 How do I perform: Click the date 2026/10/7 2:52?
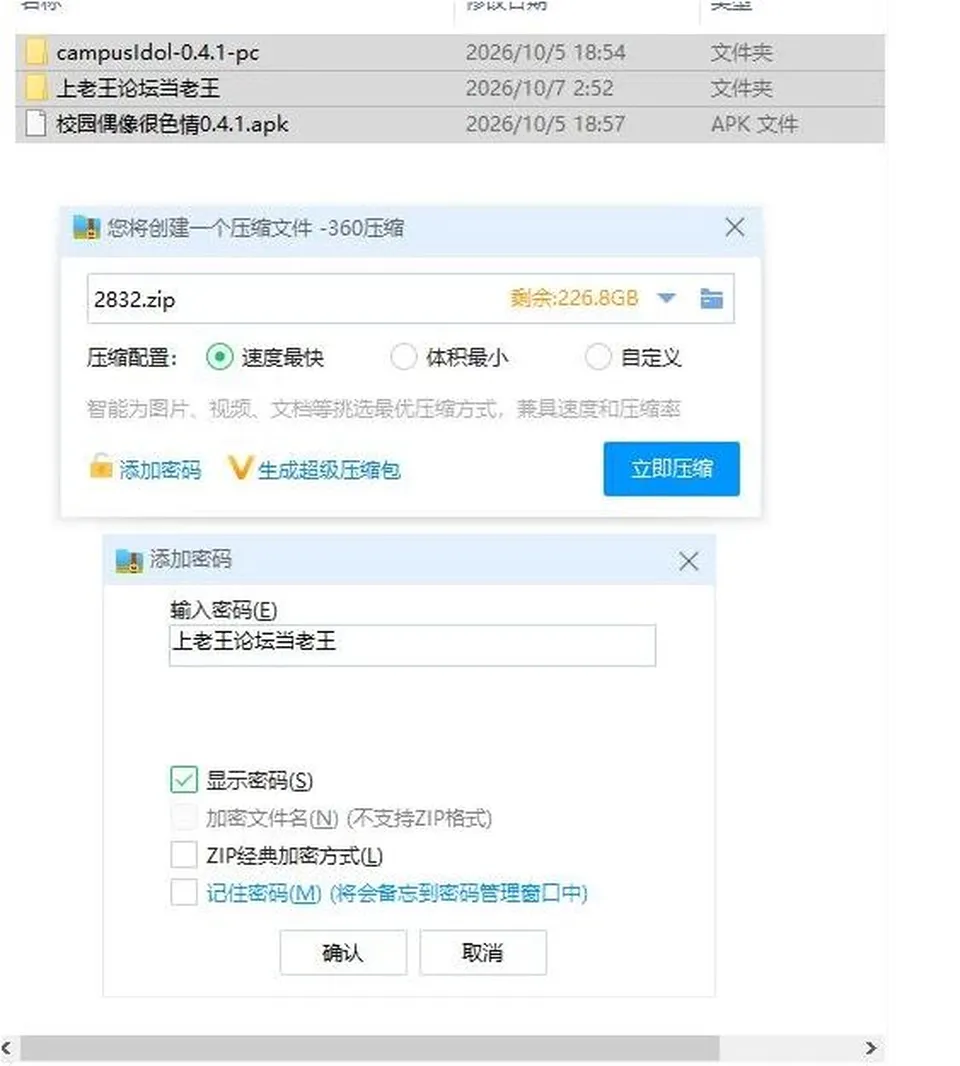(x=539, y=88)
